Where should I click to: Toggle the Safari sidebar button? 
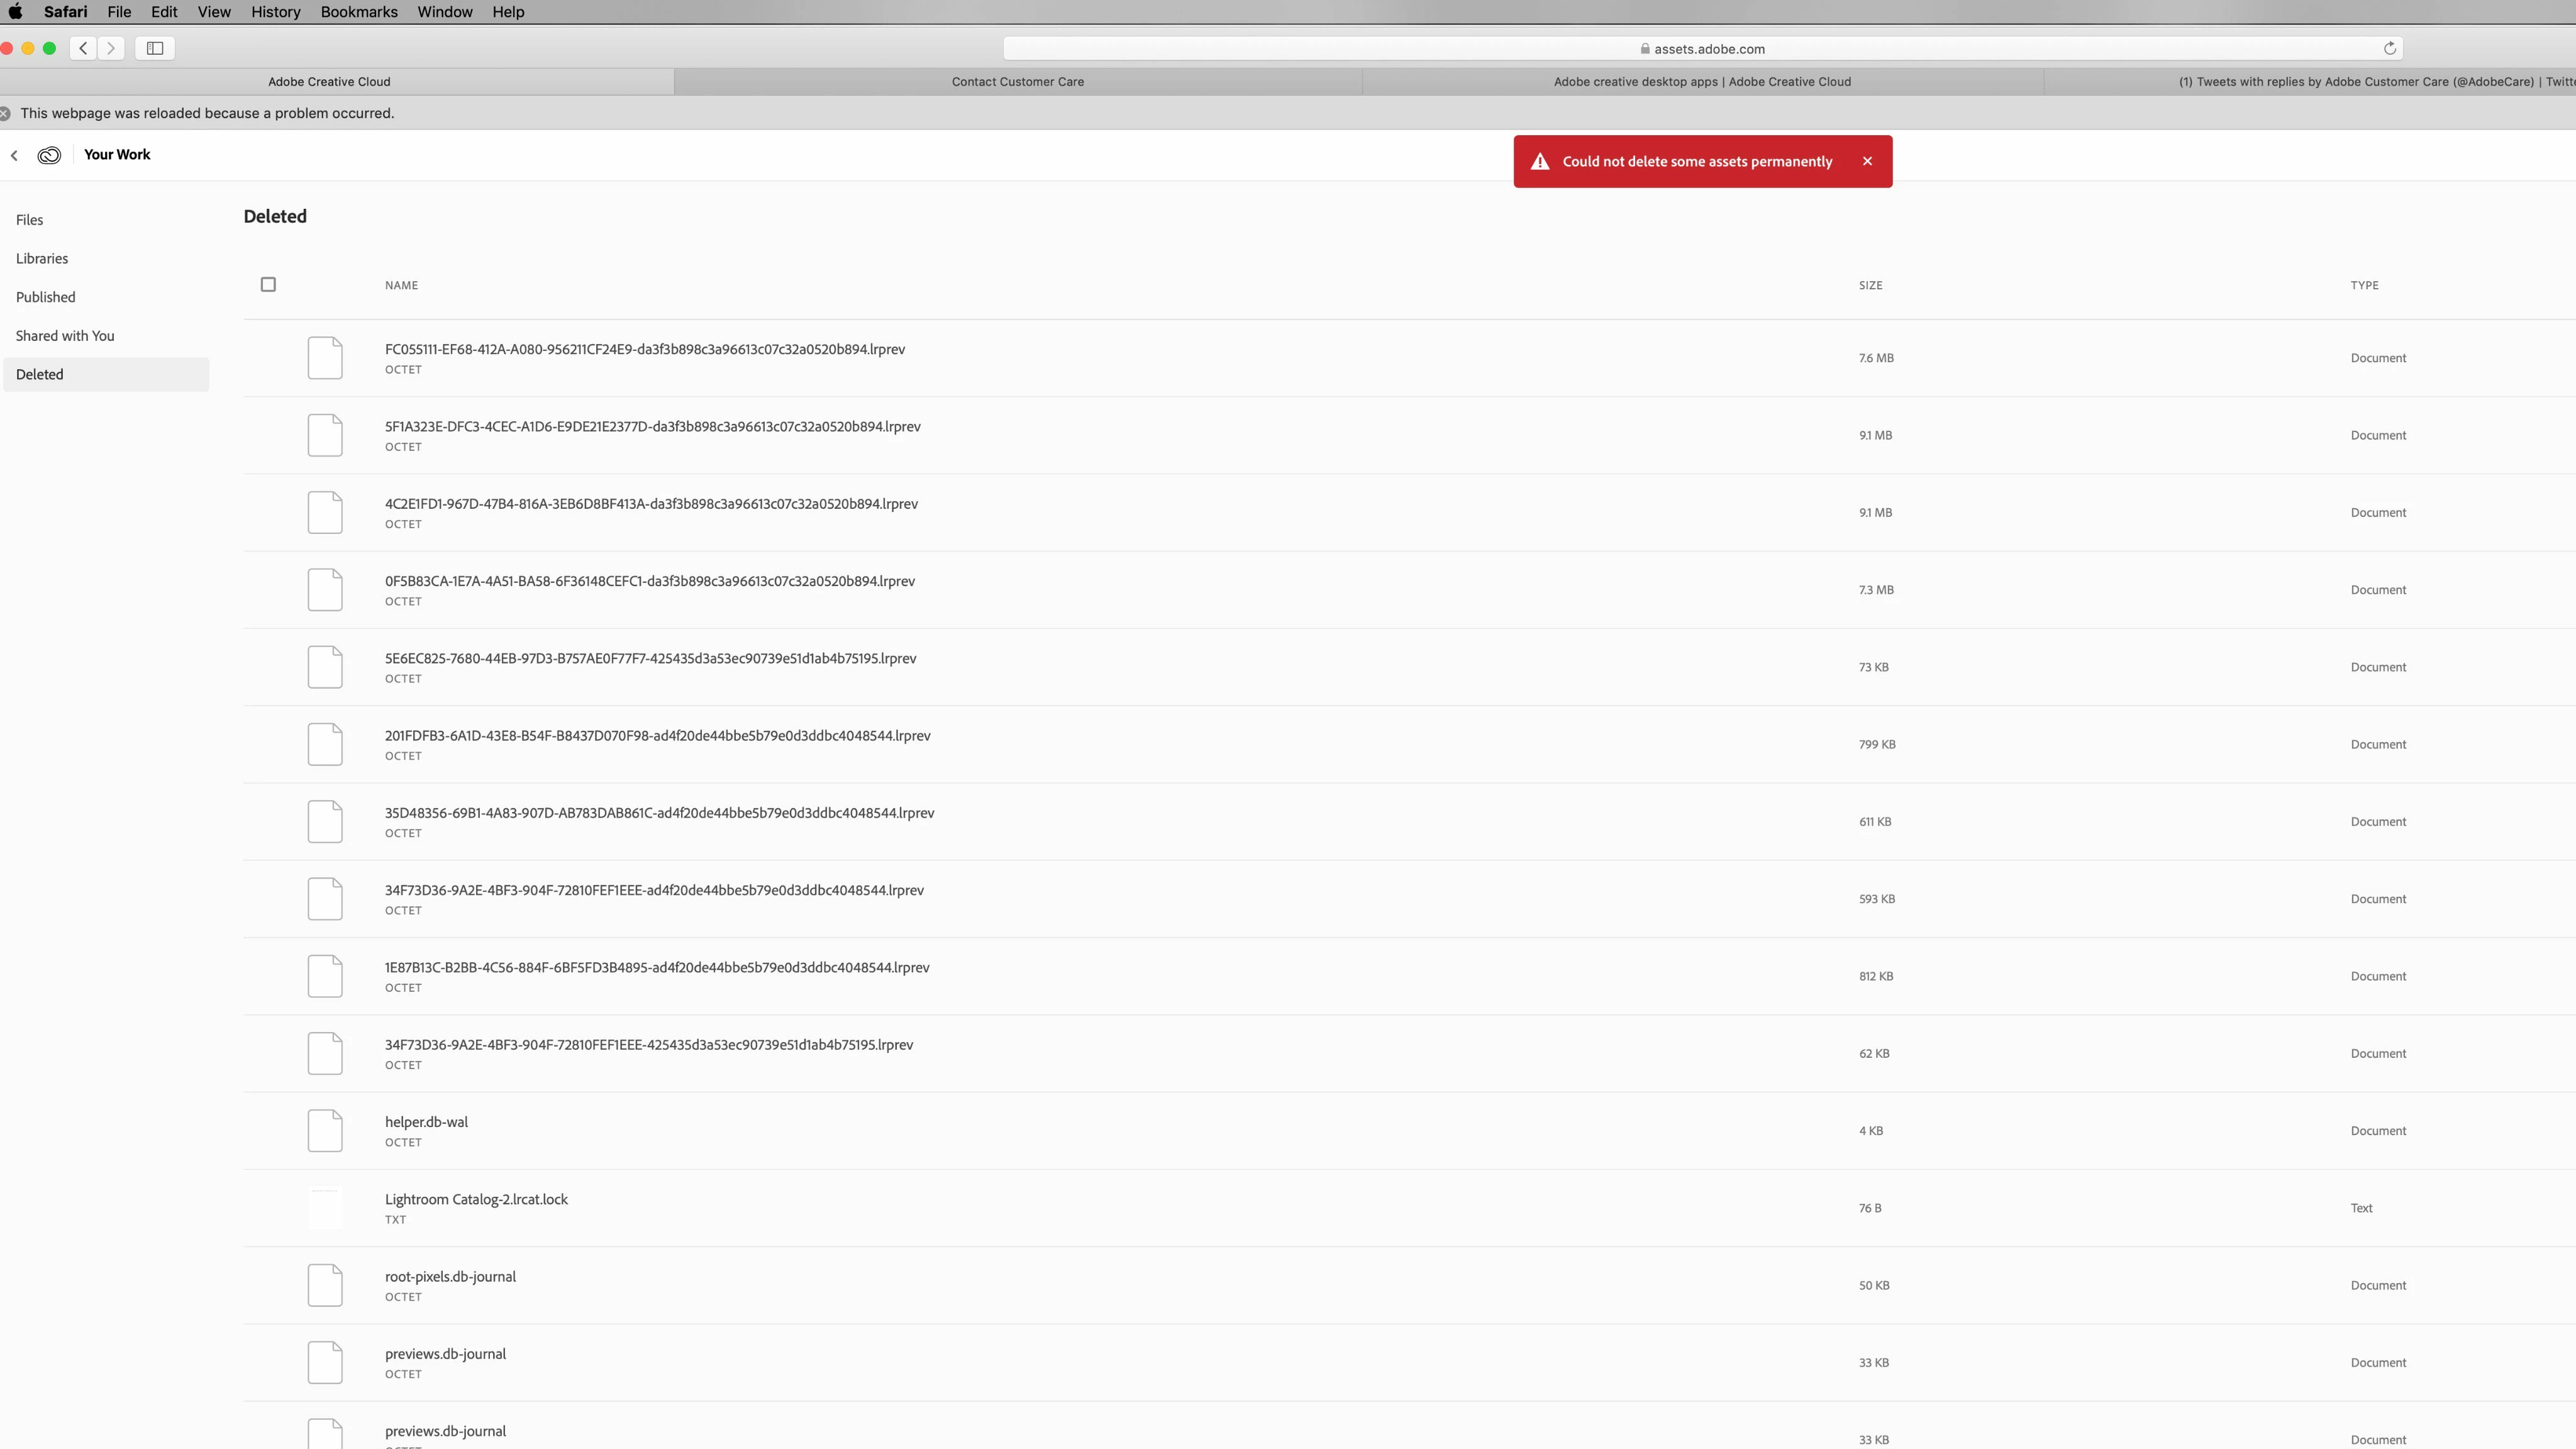coord(155,48)
